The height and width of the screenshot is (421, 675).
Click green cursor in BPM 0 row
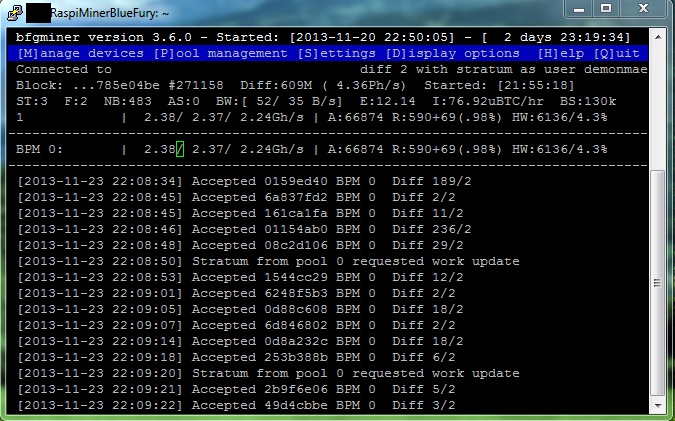tap(180, 149)
